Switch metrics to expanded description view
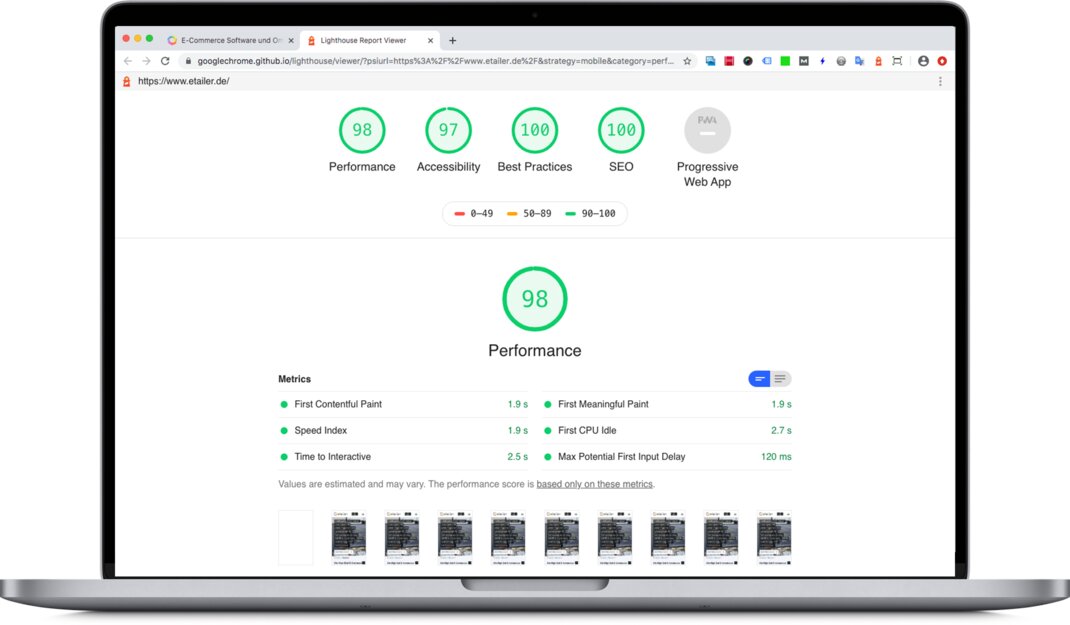 tap(780, 379)
